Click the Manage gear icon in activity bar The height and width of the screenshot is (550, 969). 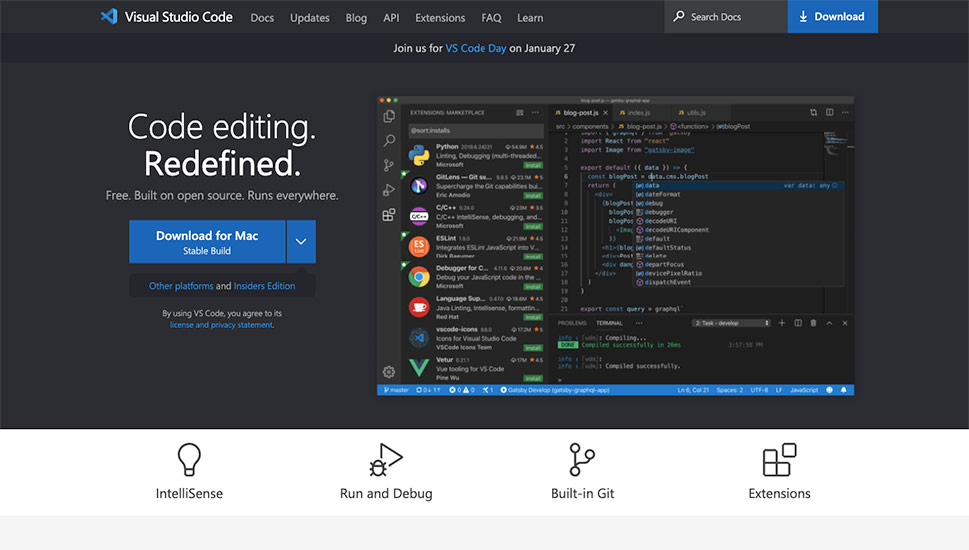coord(389,372)
